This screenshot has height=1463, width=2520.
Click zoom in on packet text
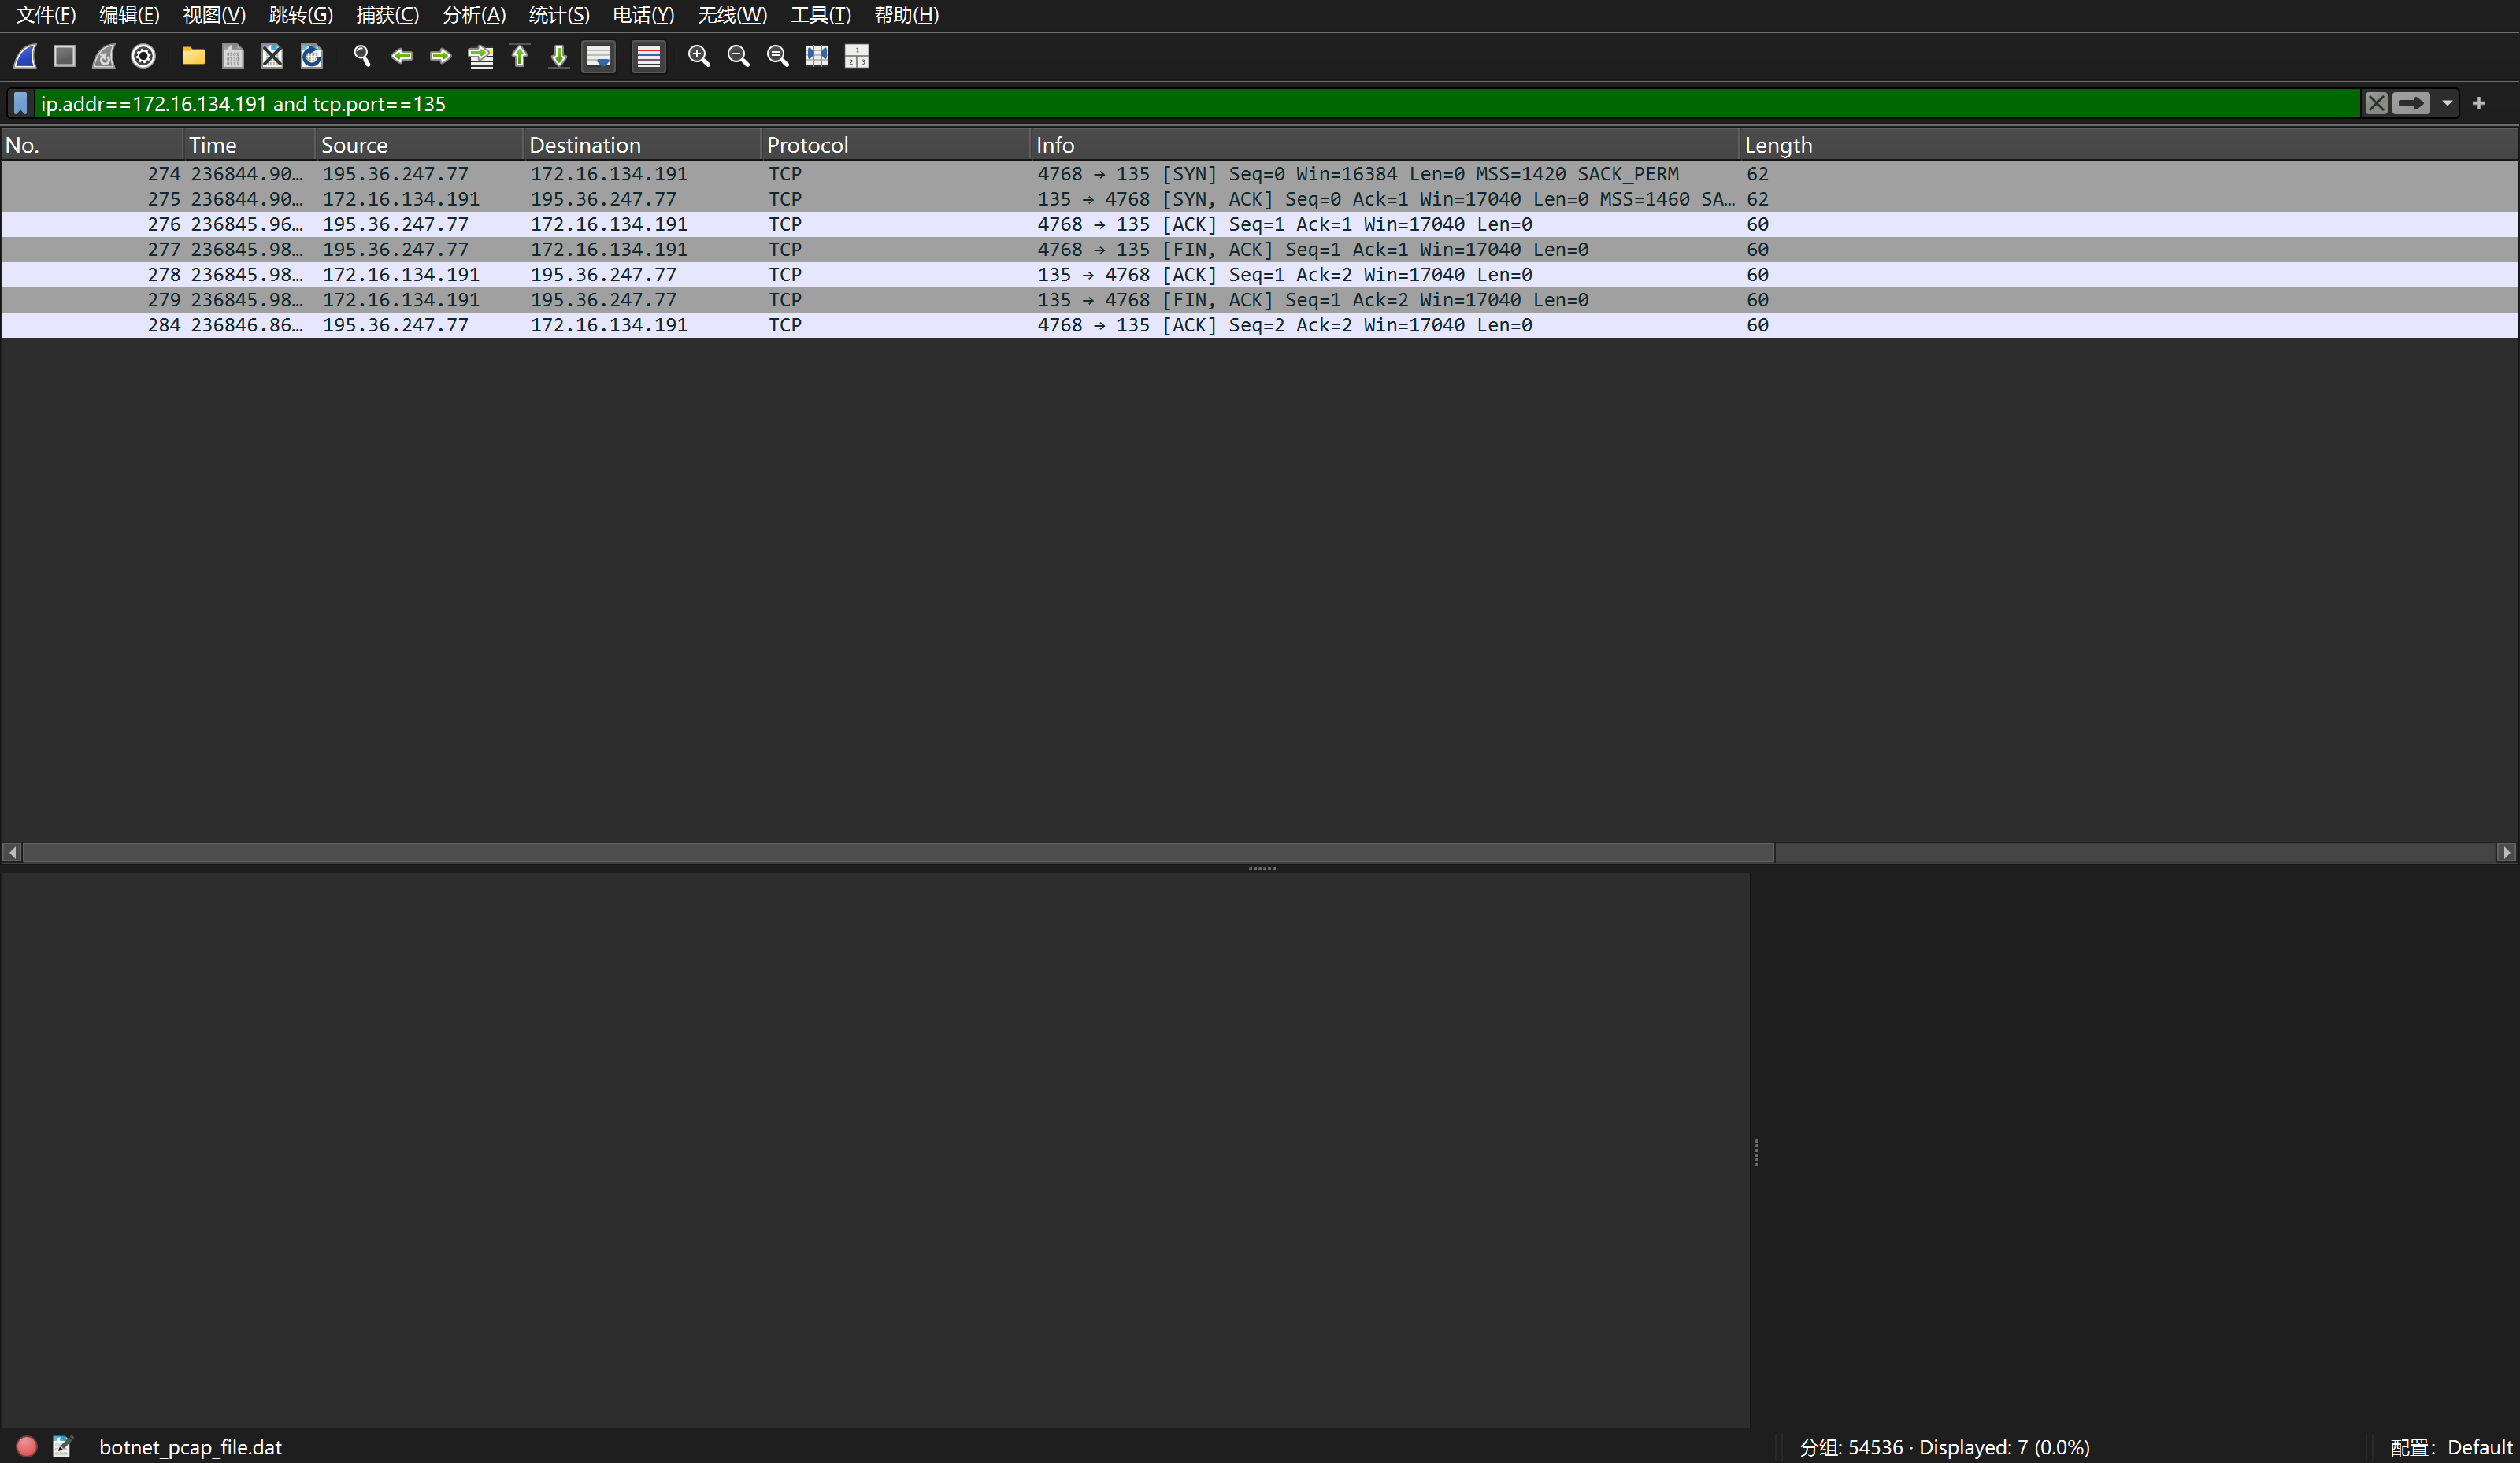point(699,56)
